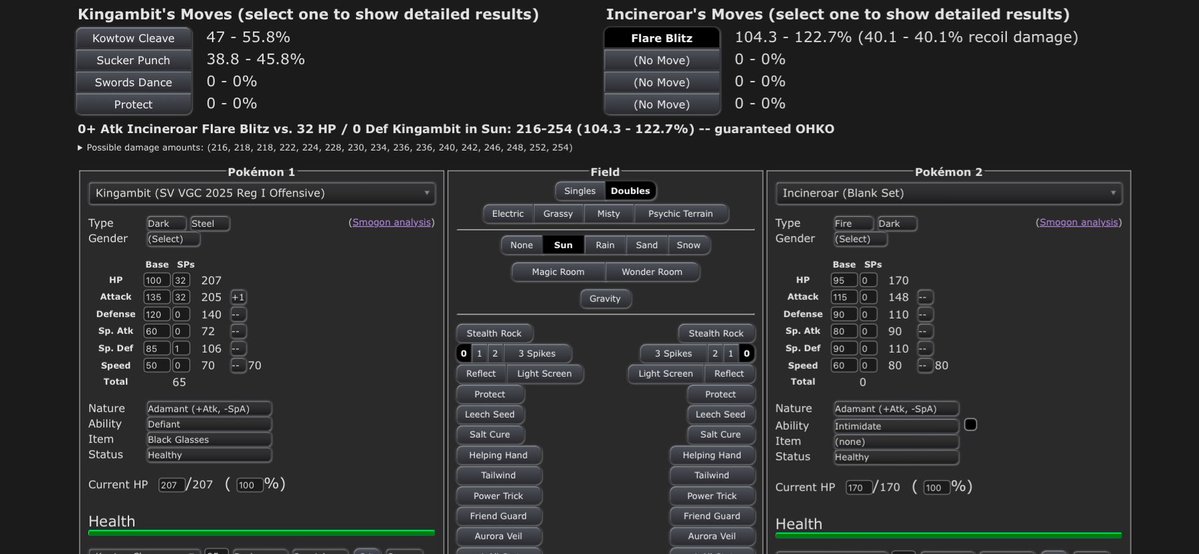Toggle Wonder Room
The width and height of the screenshot is (1199, 554).
pyautogui.click(x=651, y=272)
